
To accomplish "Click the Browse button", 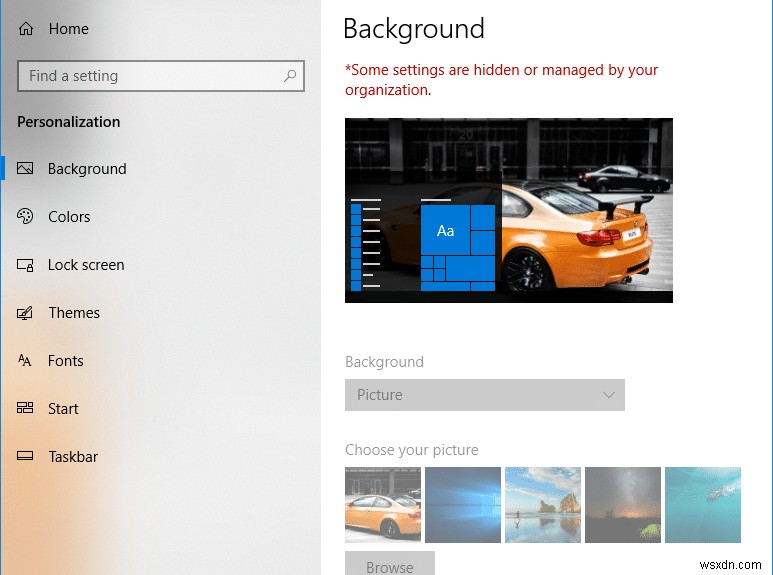I will coord(390,564).
